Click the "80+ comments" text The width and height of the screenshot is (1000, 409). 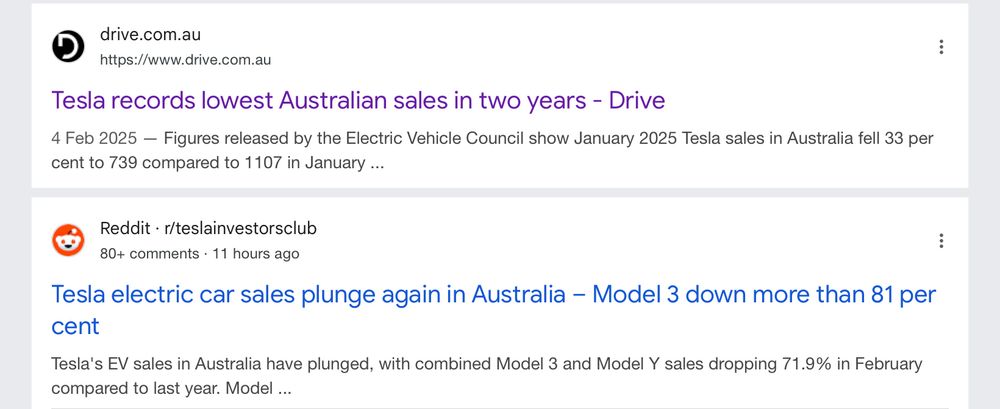(x=149, y=254)
